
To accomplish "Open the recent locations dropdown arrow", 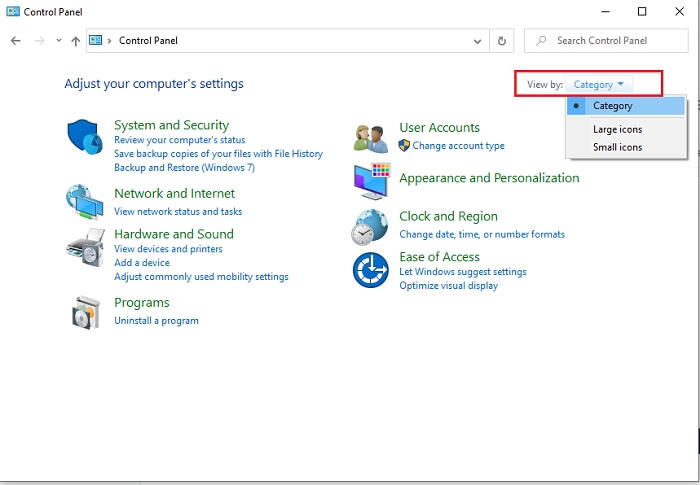I will (58, 41).
